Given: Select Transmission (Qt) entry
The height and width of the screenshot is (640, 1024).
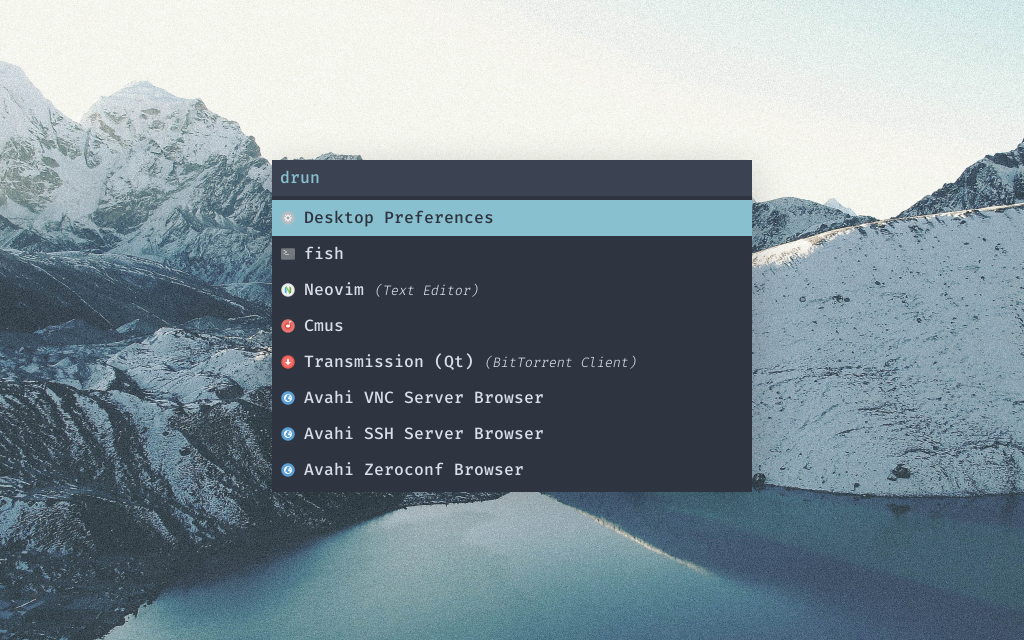Looking at the screenshot, I should point(511,362).
